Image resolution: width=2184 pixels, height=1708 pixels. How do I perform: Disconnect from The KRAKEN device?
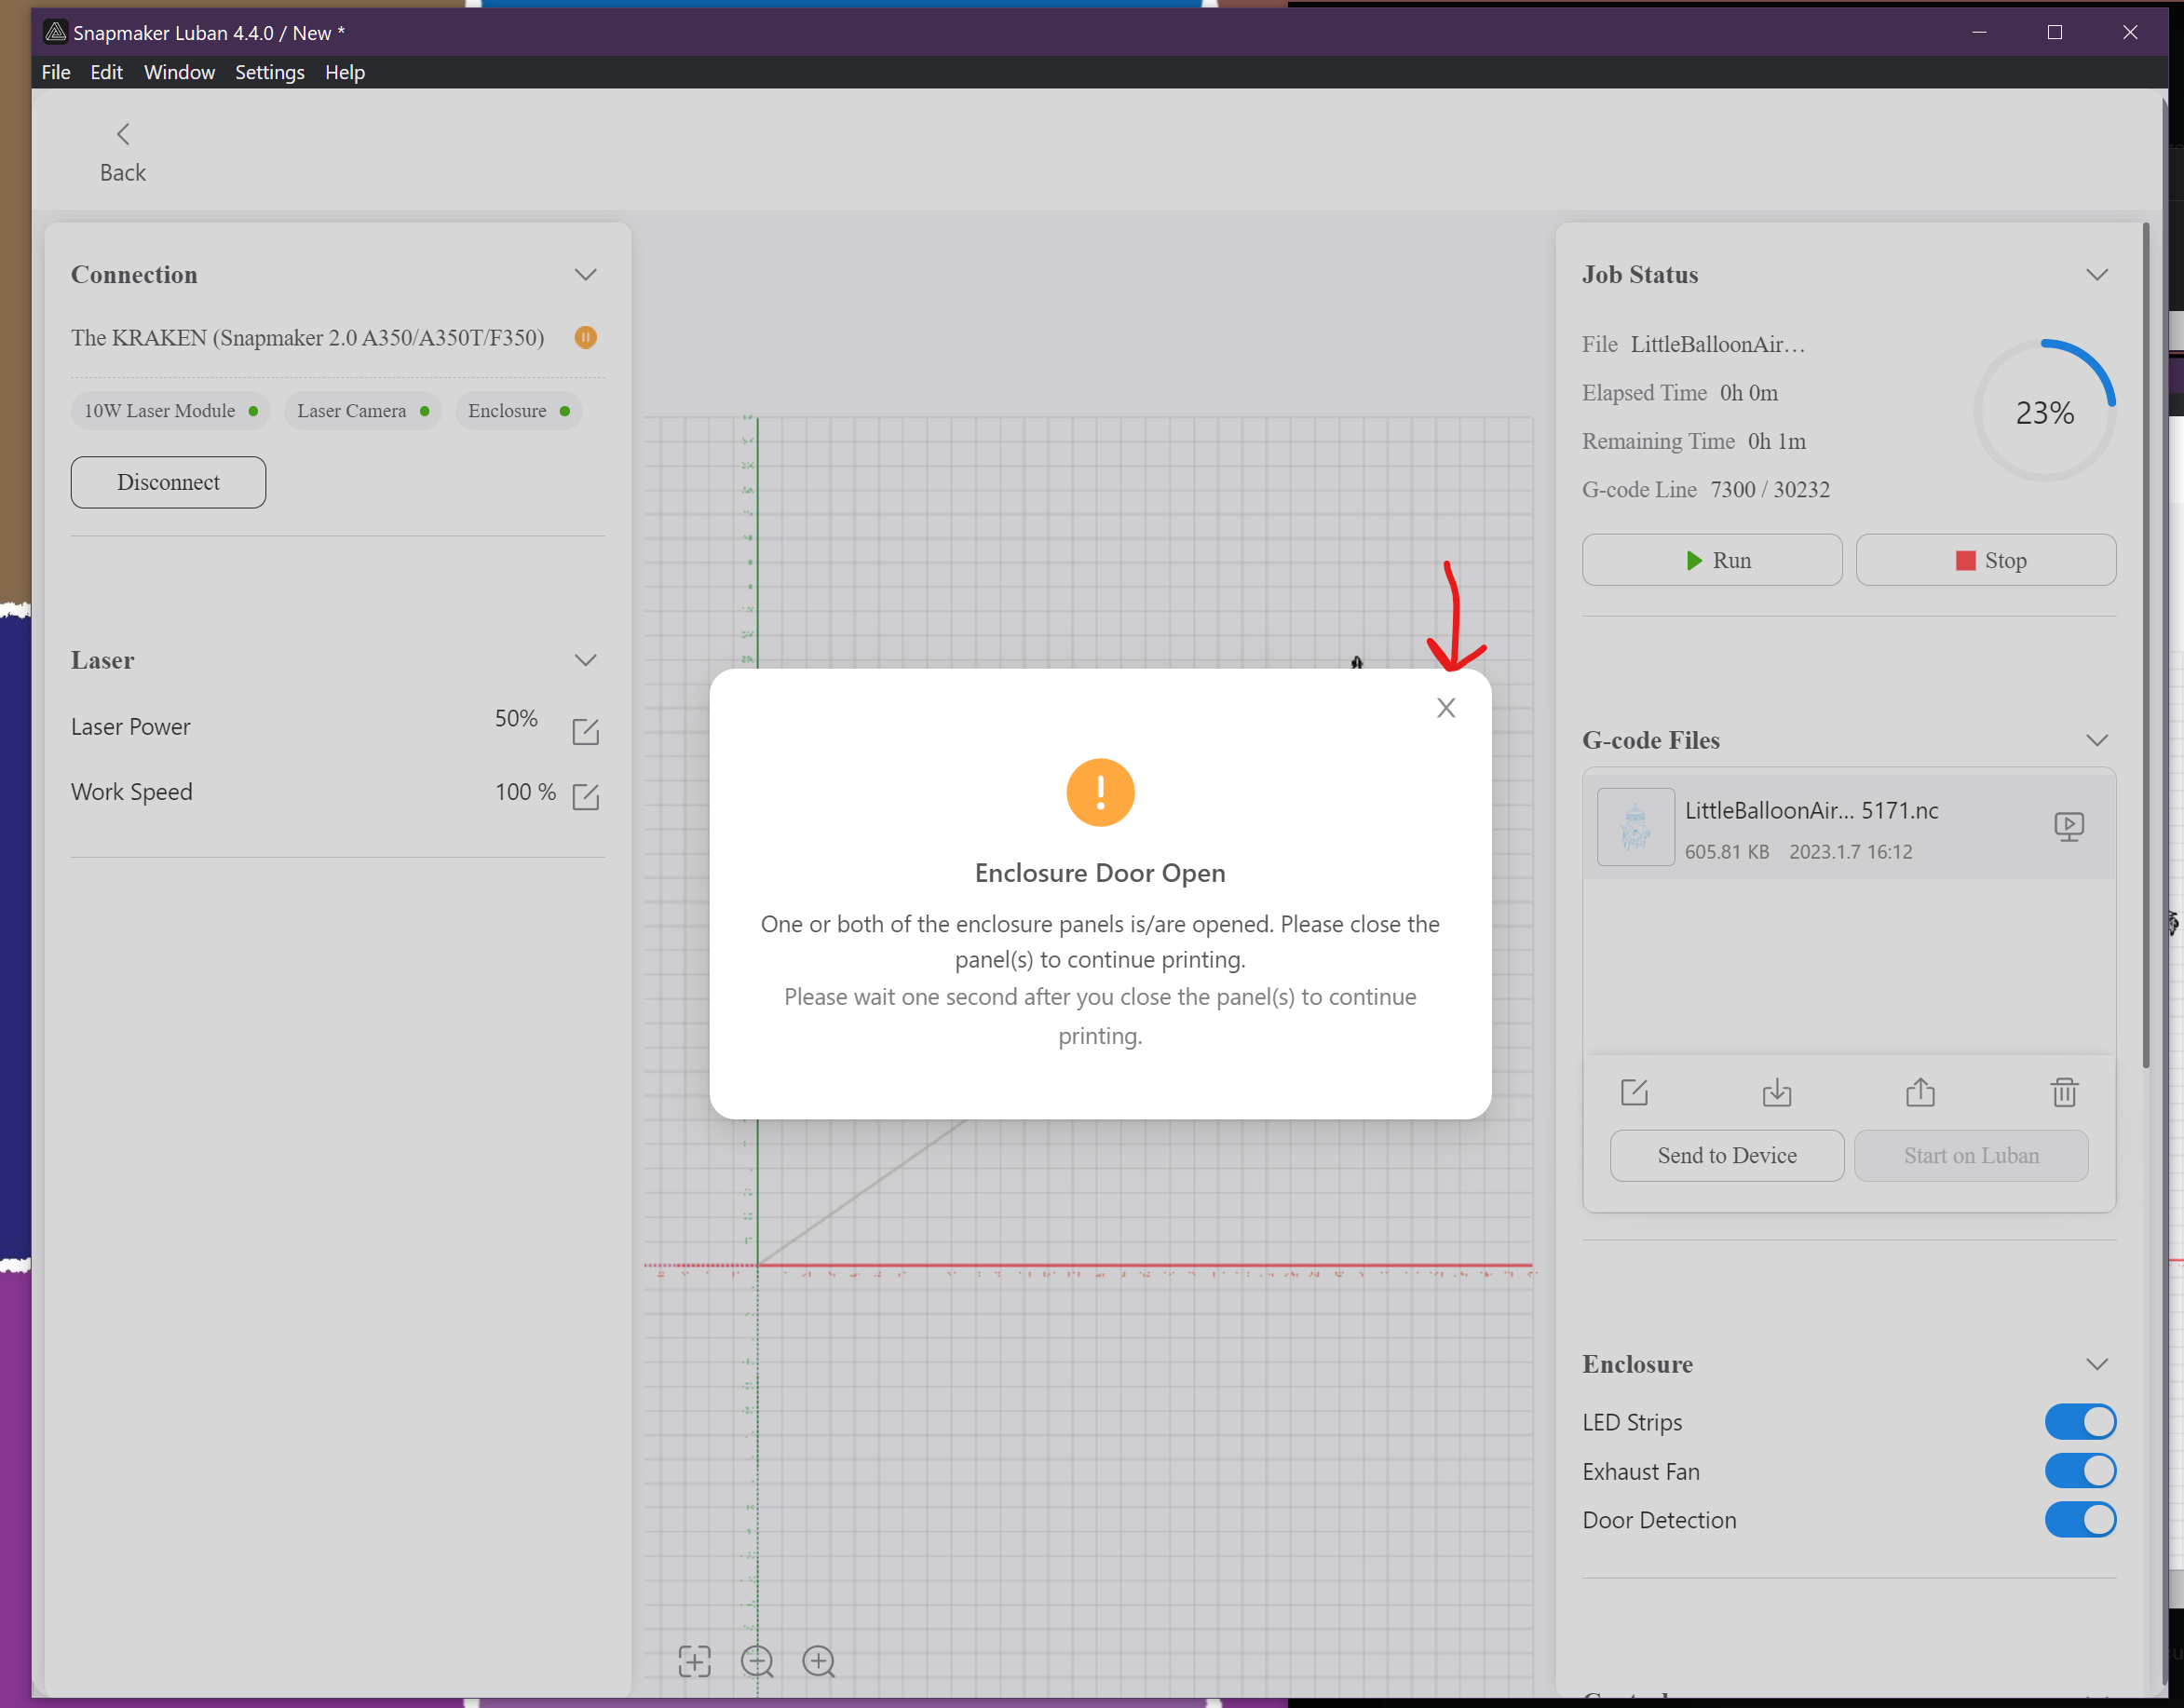[x=167, y=482]
